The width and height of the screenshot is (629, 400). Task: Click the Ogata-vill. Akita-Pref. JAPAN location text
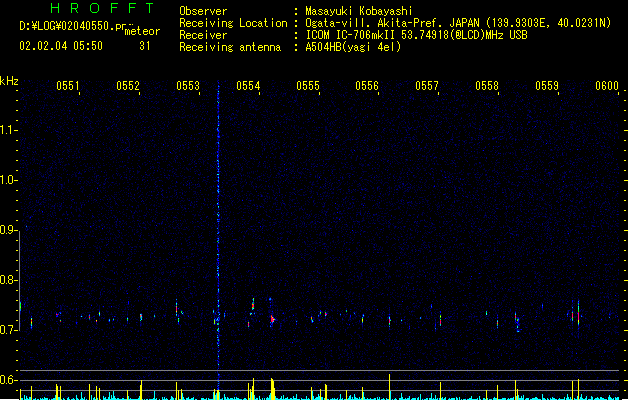[458, 23]
